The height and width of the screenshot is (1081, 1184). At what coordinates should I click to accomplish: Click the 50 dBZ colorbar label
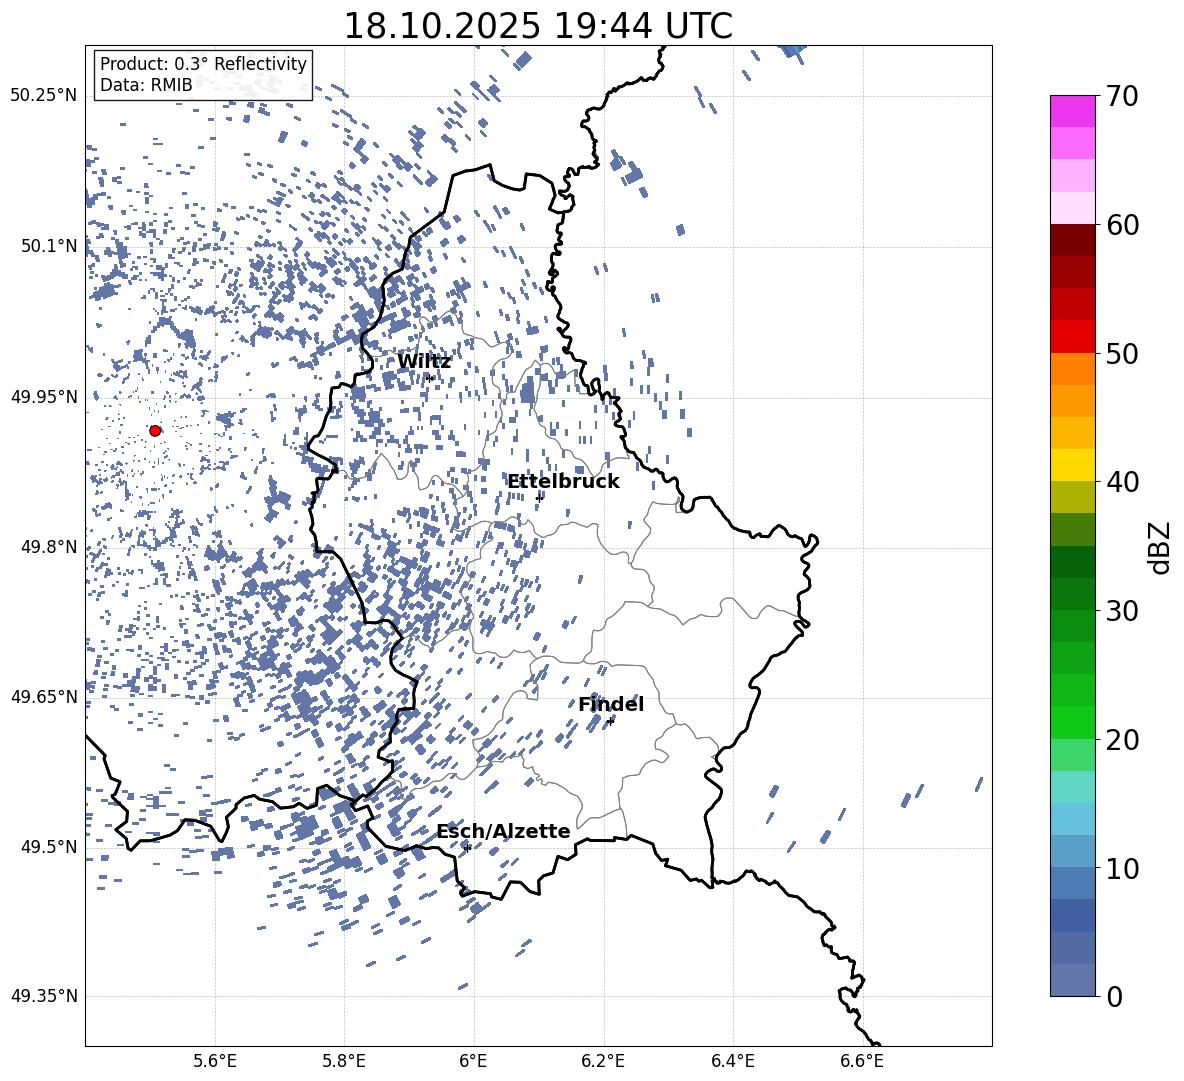1123,353
